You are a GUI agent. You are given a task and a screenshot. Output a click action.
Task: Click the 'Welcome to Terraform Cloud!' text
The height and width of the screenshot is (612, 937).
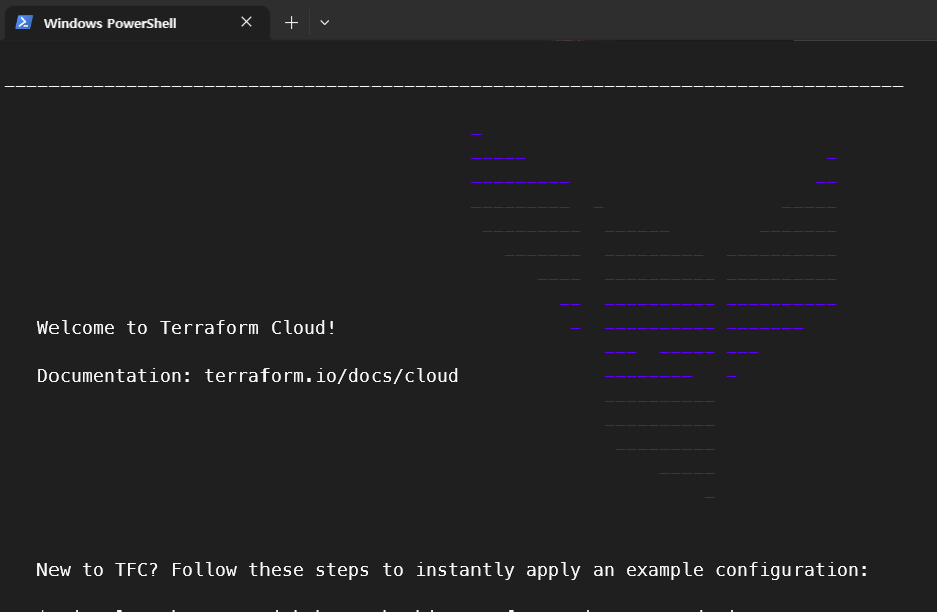coord(186,328)
